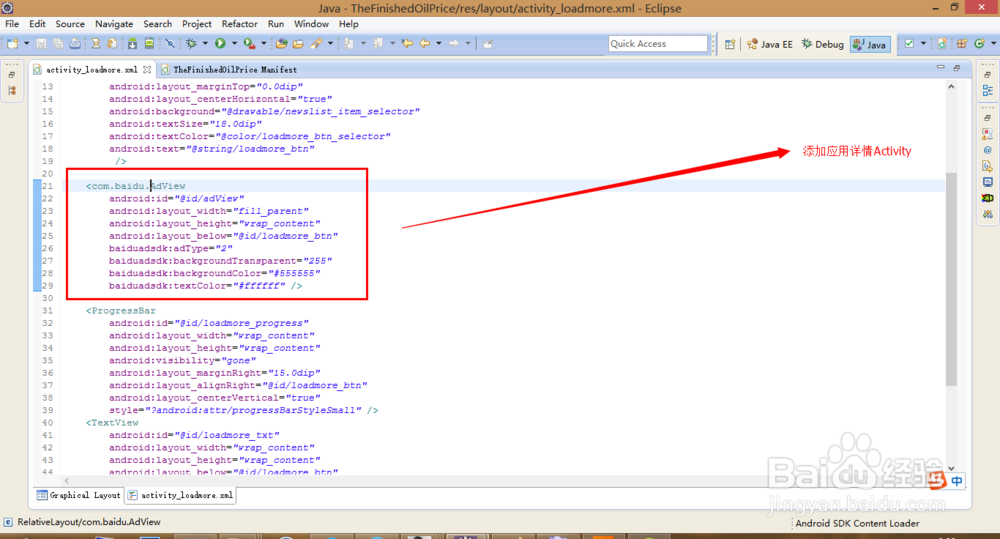Select the Java perspective button
1000x539 pixels.
870,44
